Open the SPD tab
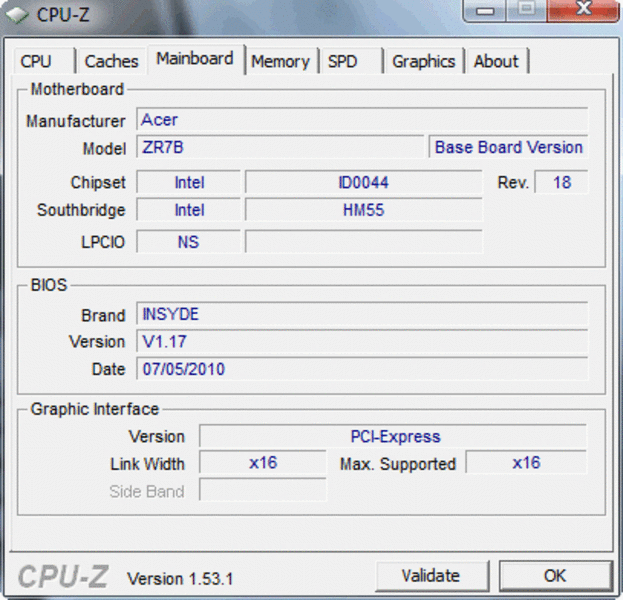 pos(351,61)
